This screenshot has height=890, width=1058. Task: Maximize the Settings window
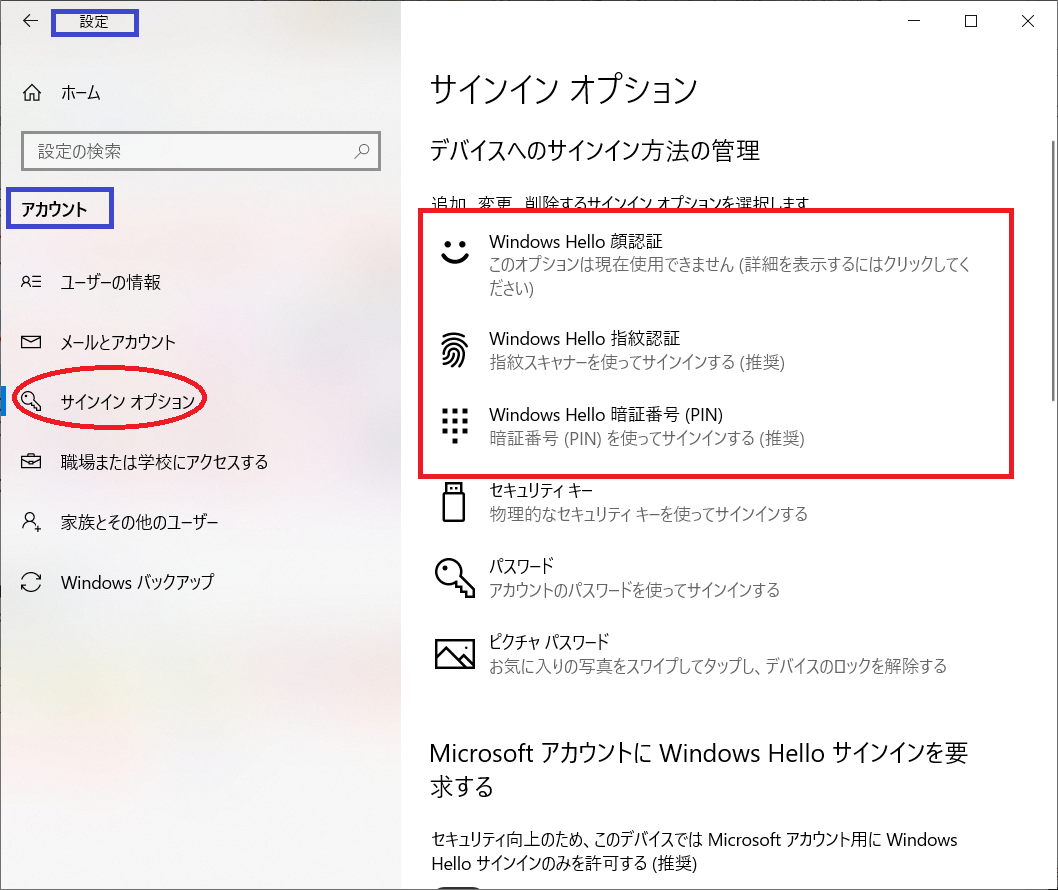971,21
